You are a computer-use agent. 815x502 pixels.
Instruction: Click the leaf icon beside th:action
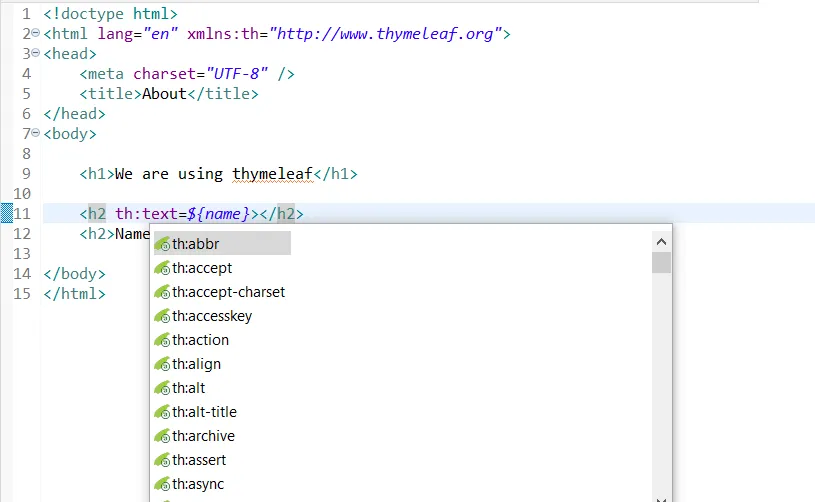point(163,340)
